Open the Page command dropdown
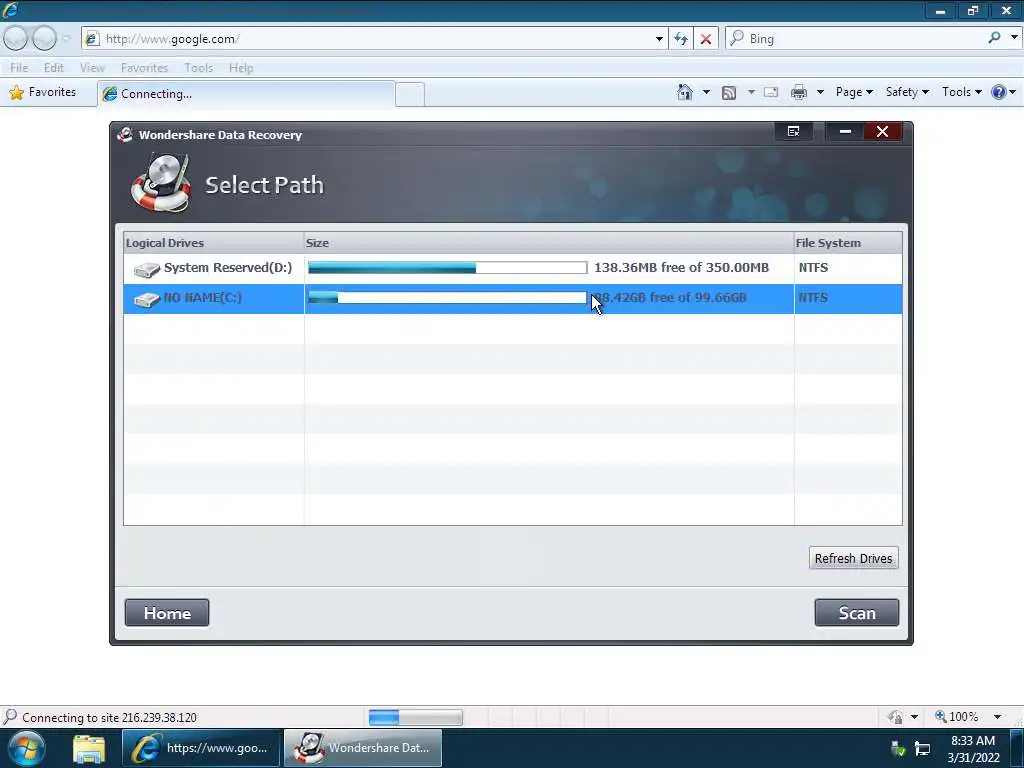Image resolution: width=1024 pixels, height=768 pixels. pyautogui.click(x=854, y=92)
